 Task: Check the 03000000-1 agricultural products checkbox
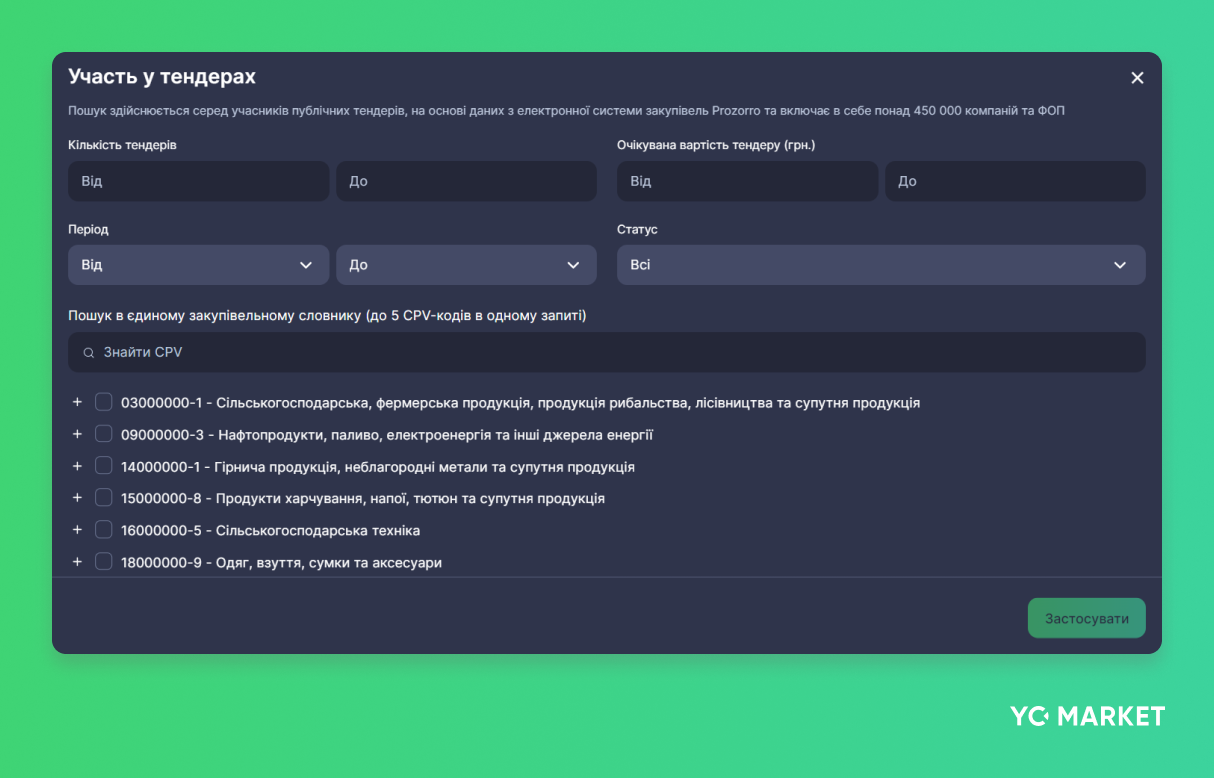104,402
